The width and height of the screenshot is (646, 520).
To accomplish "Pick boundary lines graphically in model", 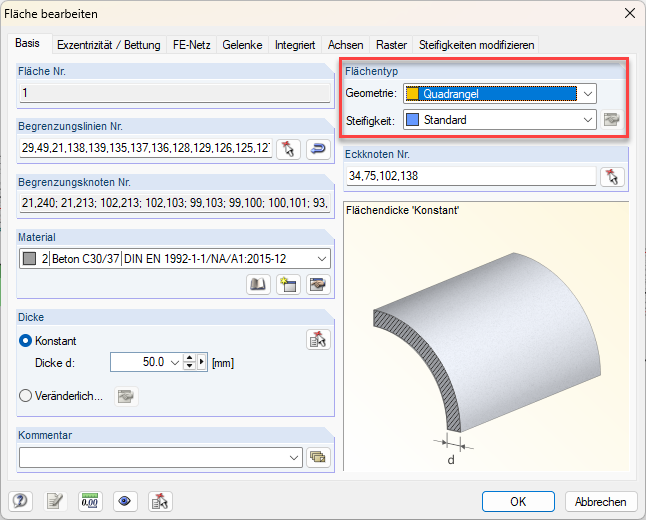I will (x=288, y=149).
